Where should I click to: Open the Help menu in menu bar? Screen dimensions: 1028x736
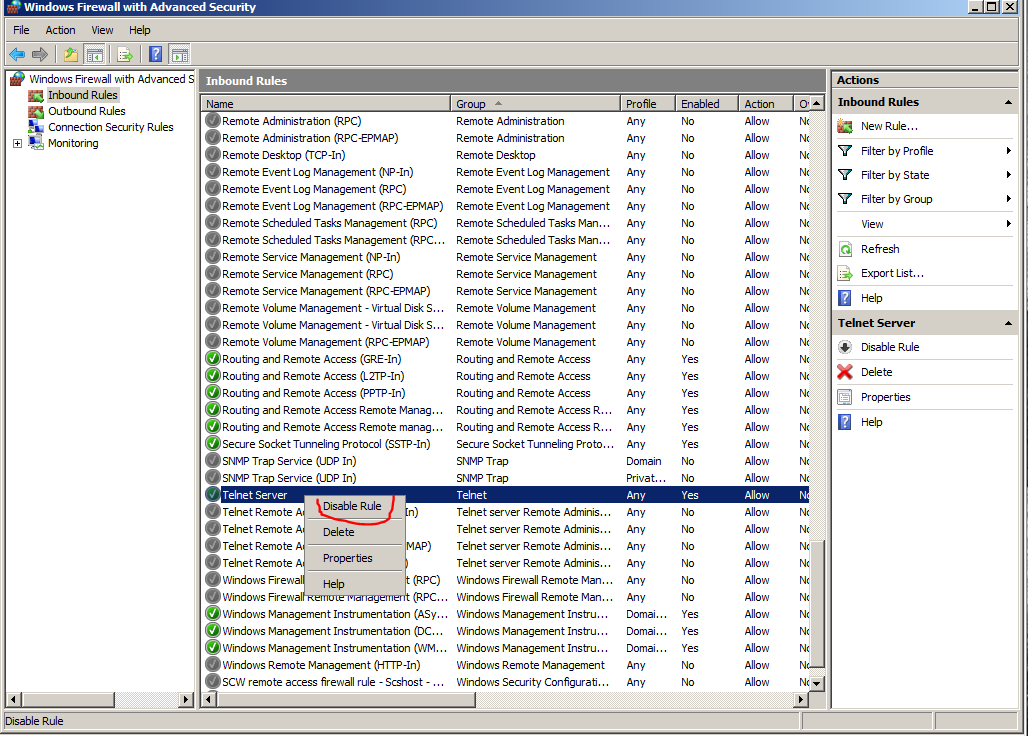click(x=140, y=30)
